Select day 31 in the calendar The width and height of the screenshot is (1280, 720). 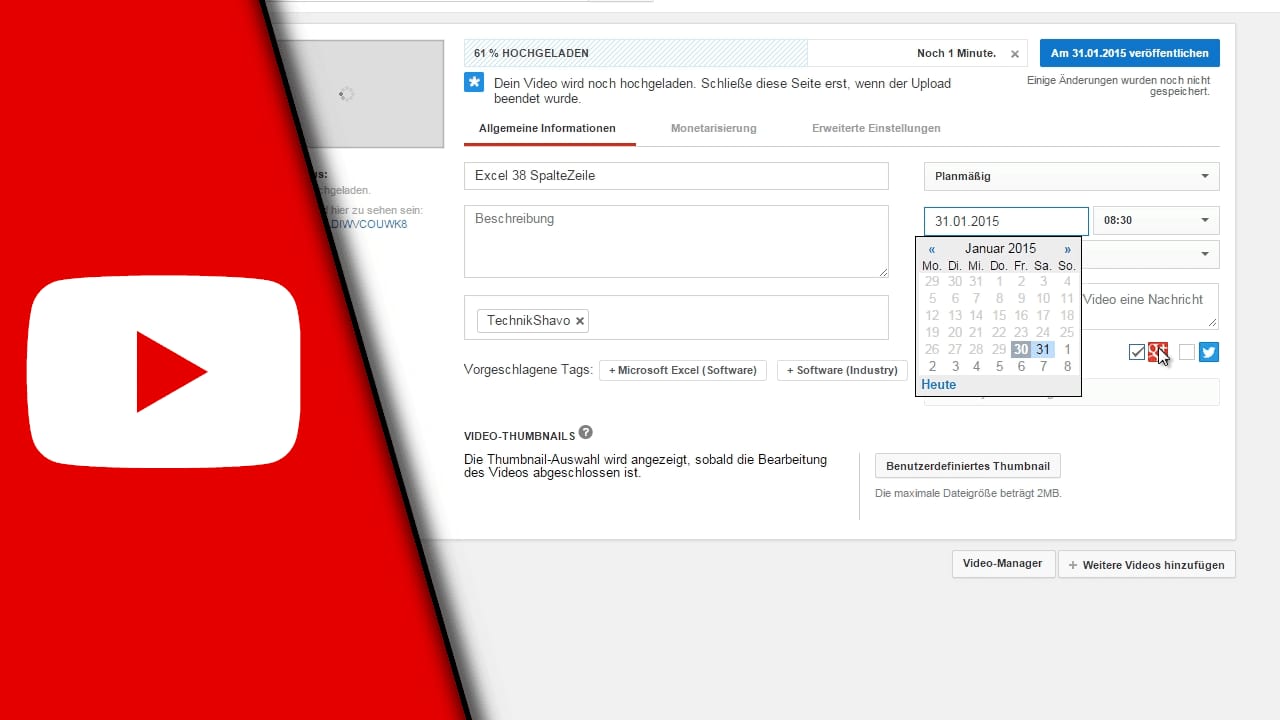[x=1043, y=349]
